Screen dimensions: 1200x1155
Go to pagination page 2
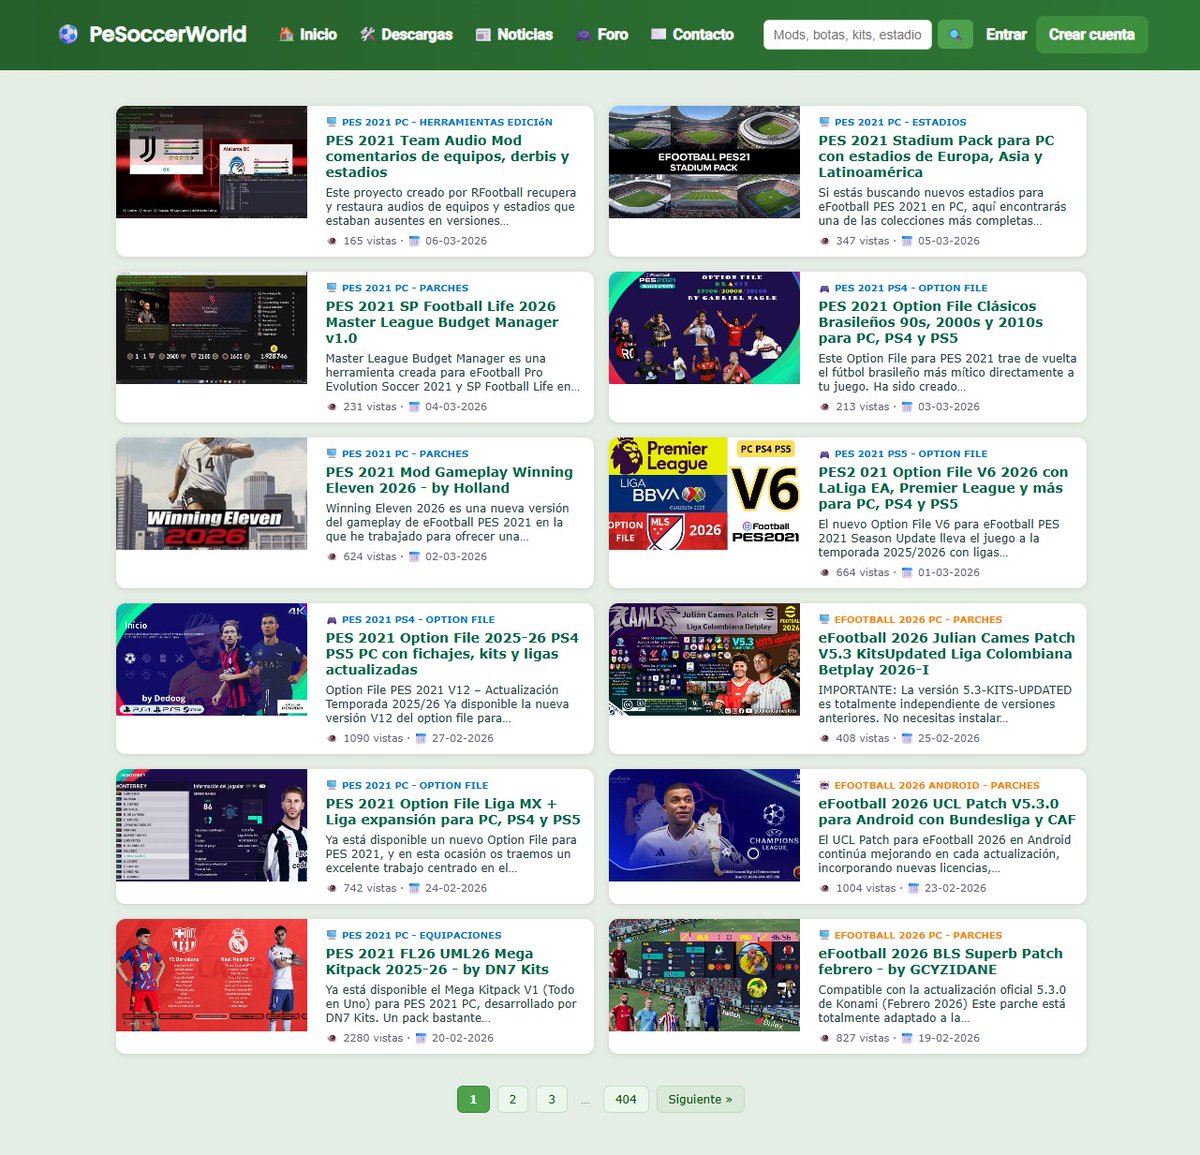513,1099
